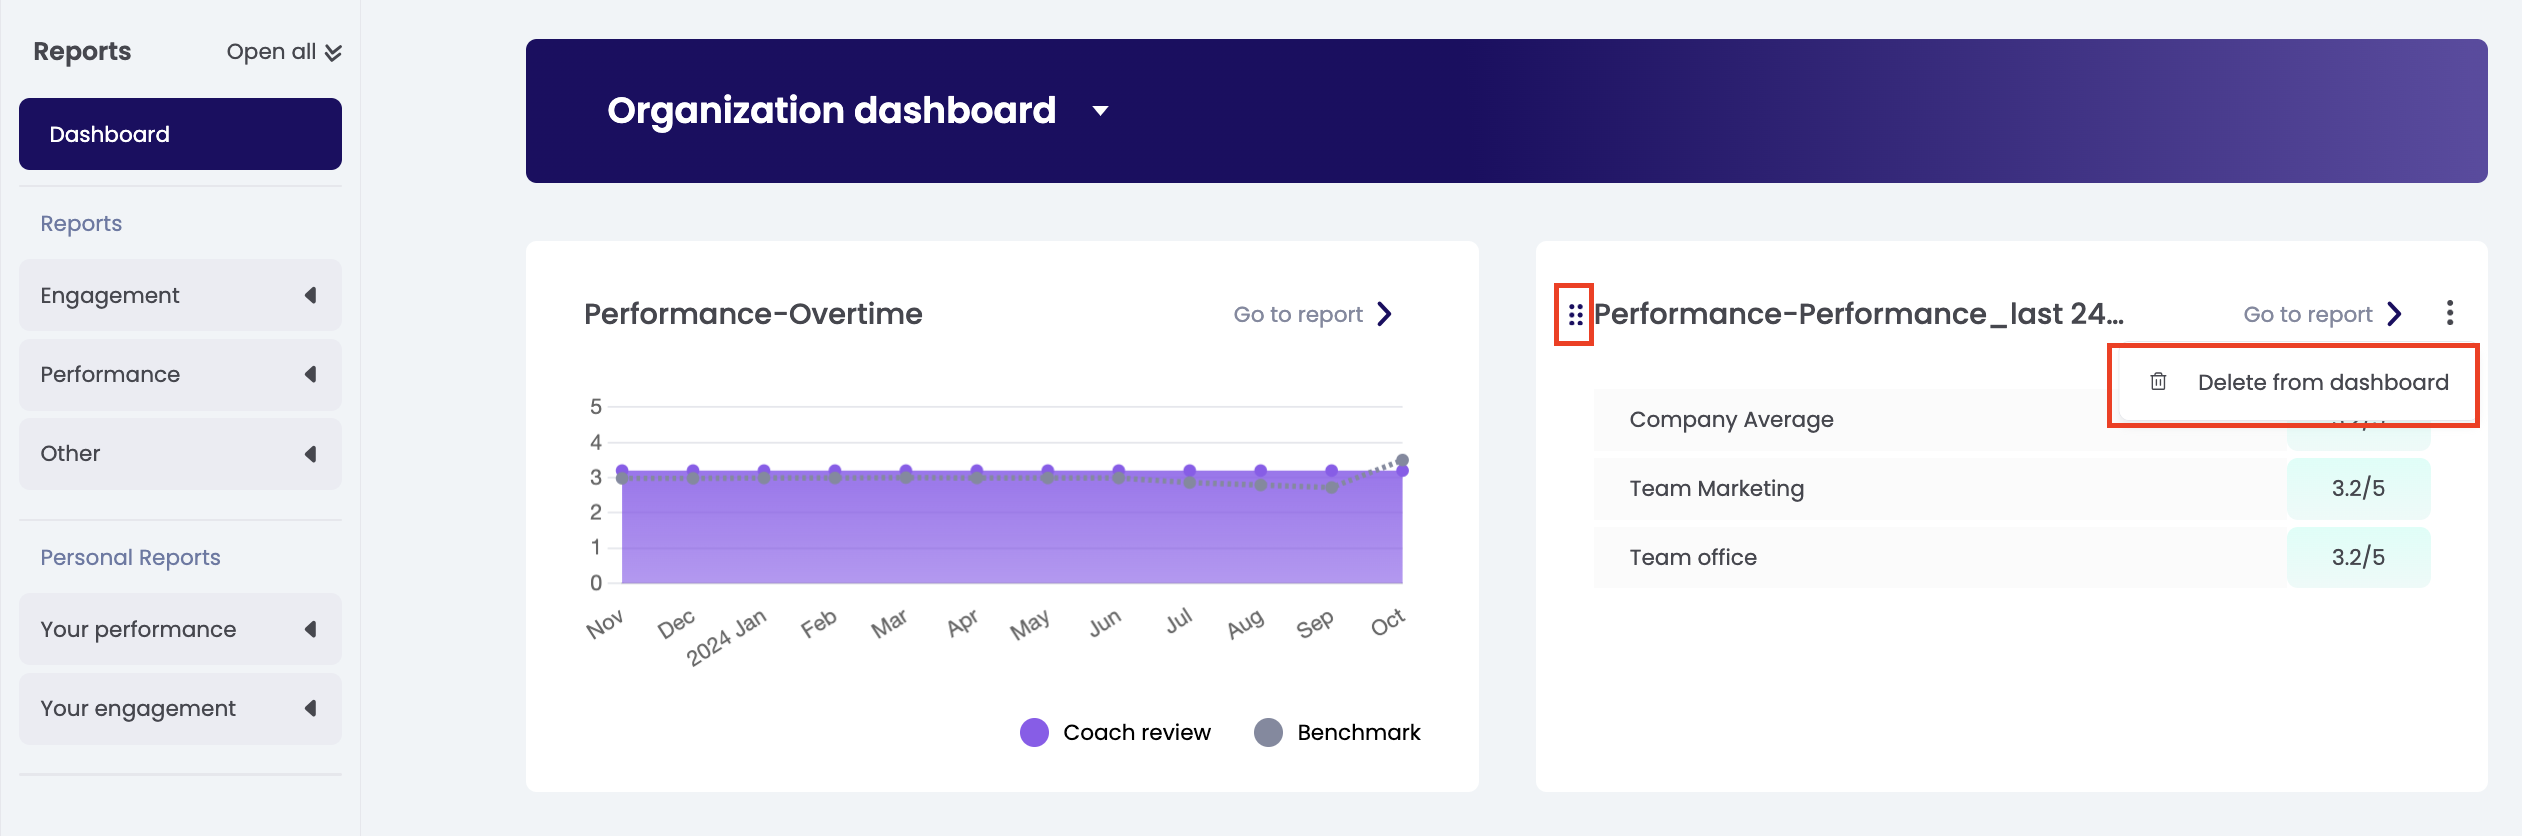
Task: Click the drag handle on Performance-Performance widget
Action: coord(1575,315)
